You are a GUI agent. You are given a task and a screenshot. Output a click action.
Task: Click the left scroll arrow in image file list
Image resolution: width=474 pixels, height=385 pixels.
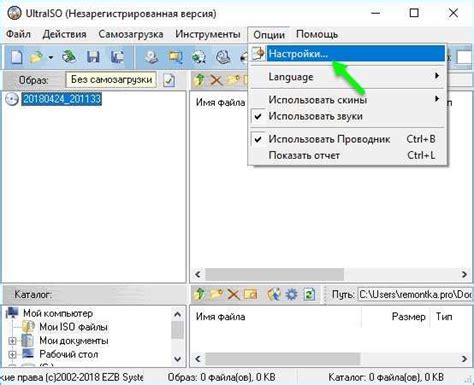coord(198,274)
